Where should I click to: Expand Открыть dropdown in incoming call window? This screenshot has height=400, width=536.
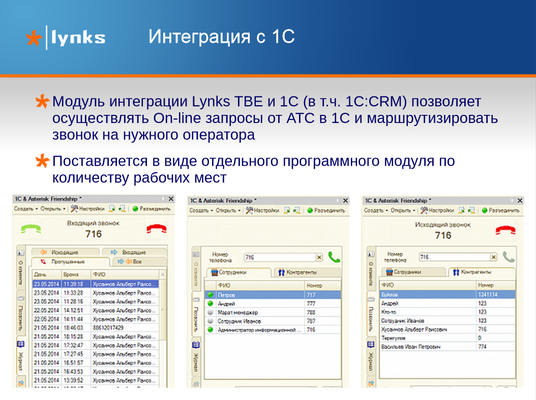(x=53, y=209)
